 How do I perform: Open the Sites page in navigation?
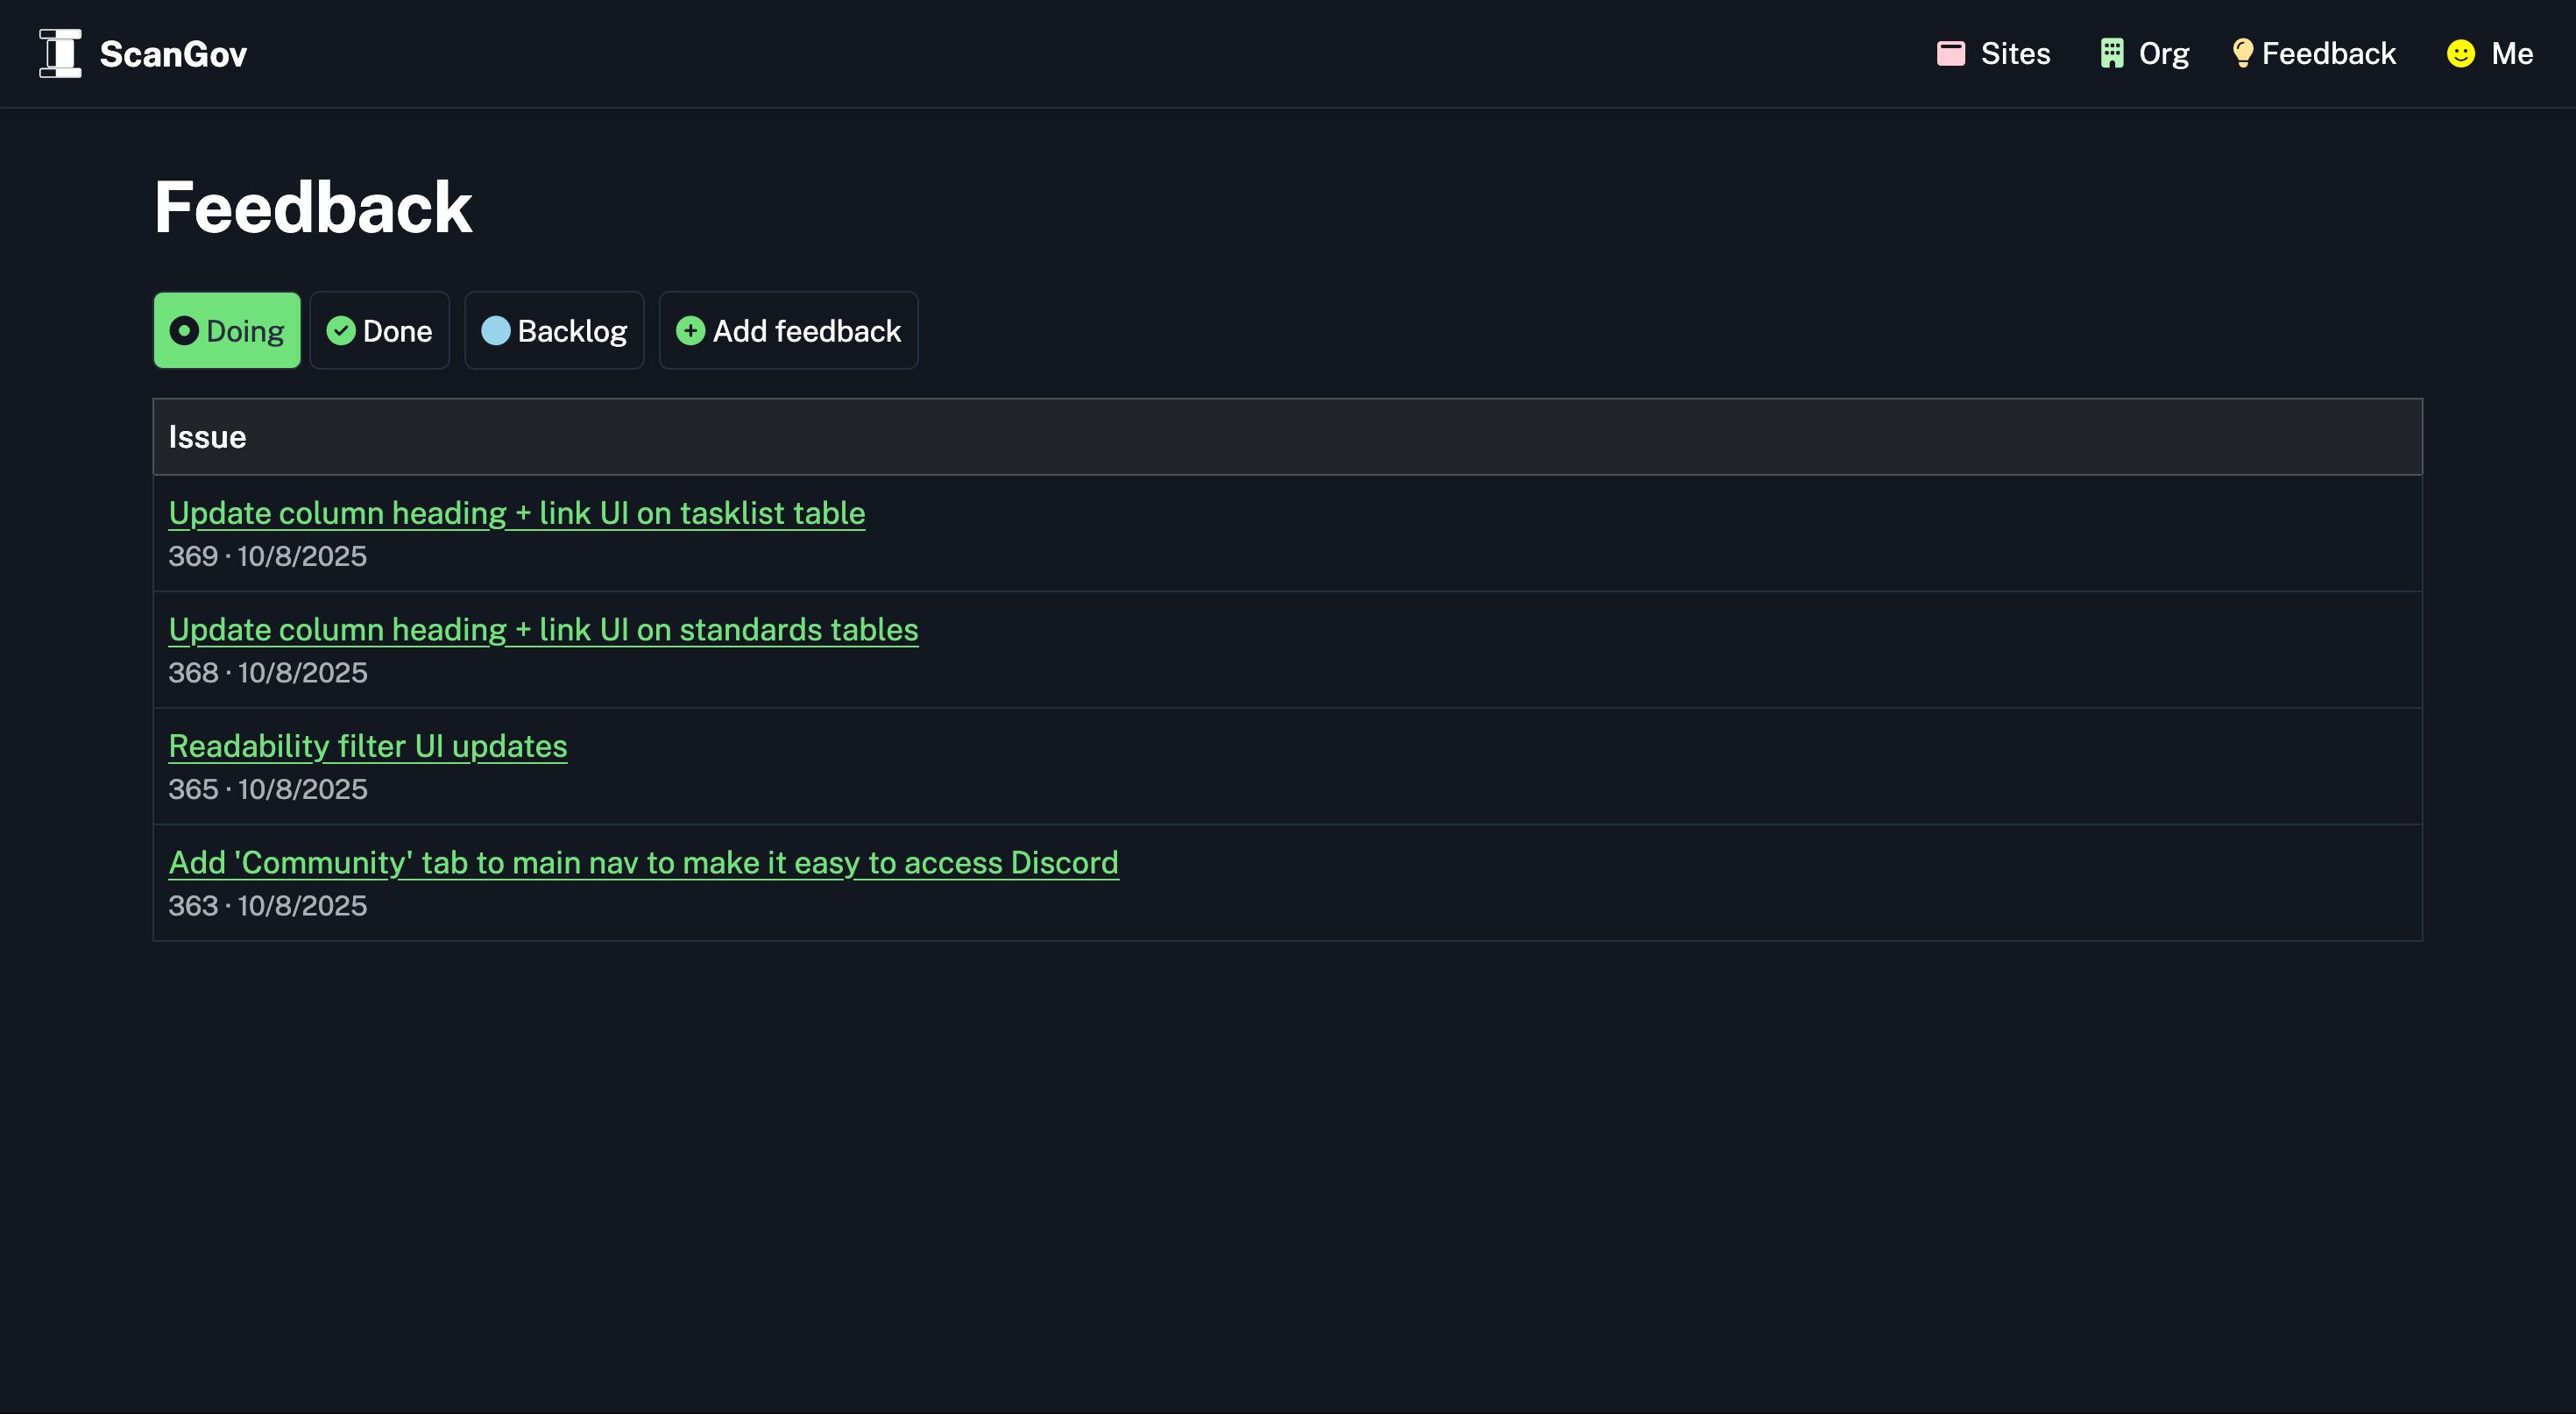[2014, 53]
